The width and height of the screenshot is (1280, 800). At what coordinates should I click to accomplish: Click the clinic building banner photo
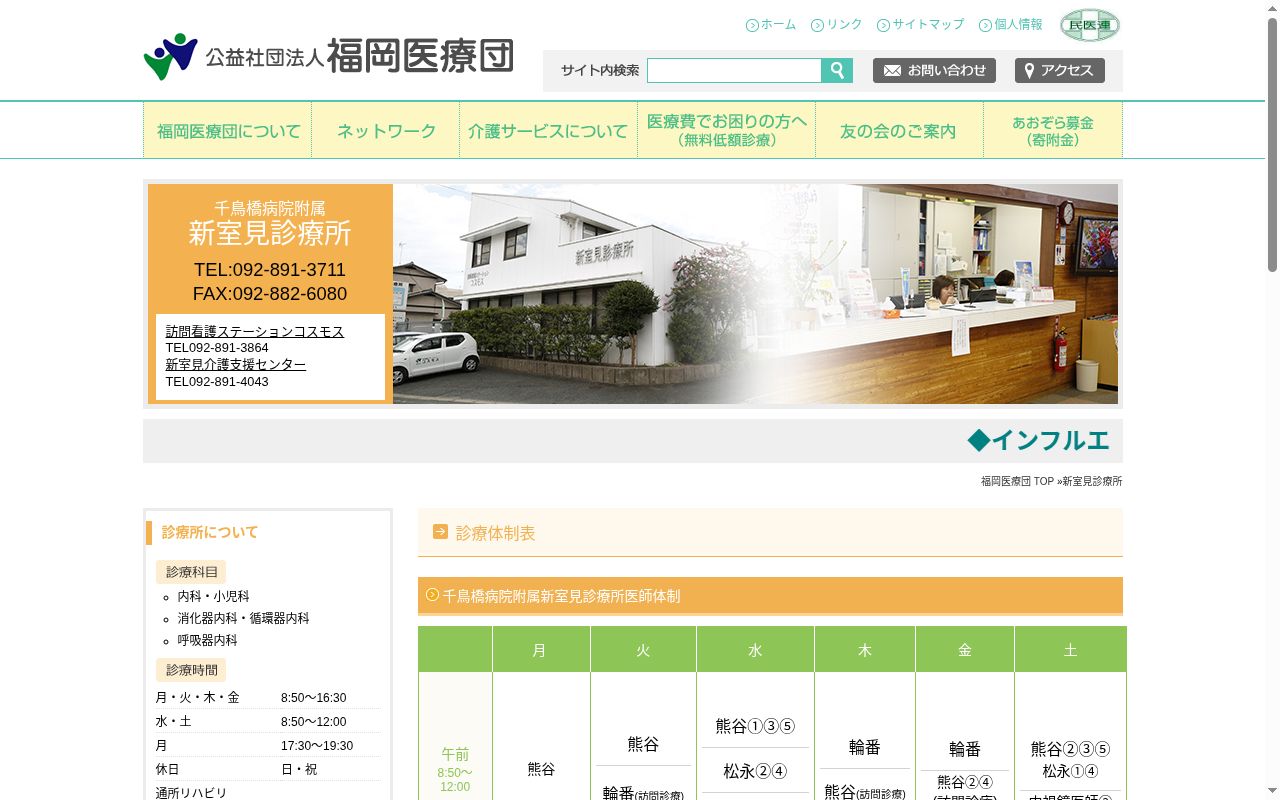755,294
